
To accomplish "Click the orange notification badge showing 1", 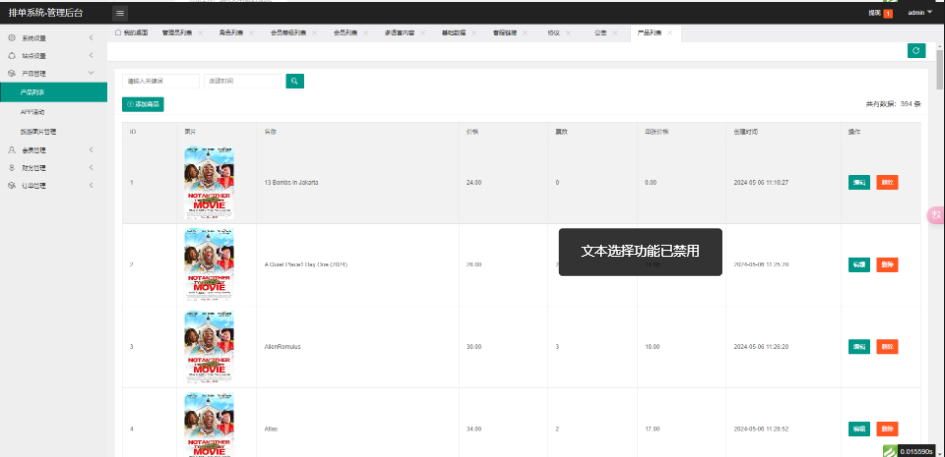I will pos(888,13).
